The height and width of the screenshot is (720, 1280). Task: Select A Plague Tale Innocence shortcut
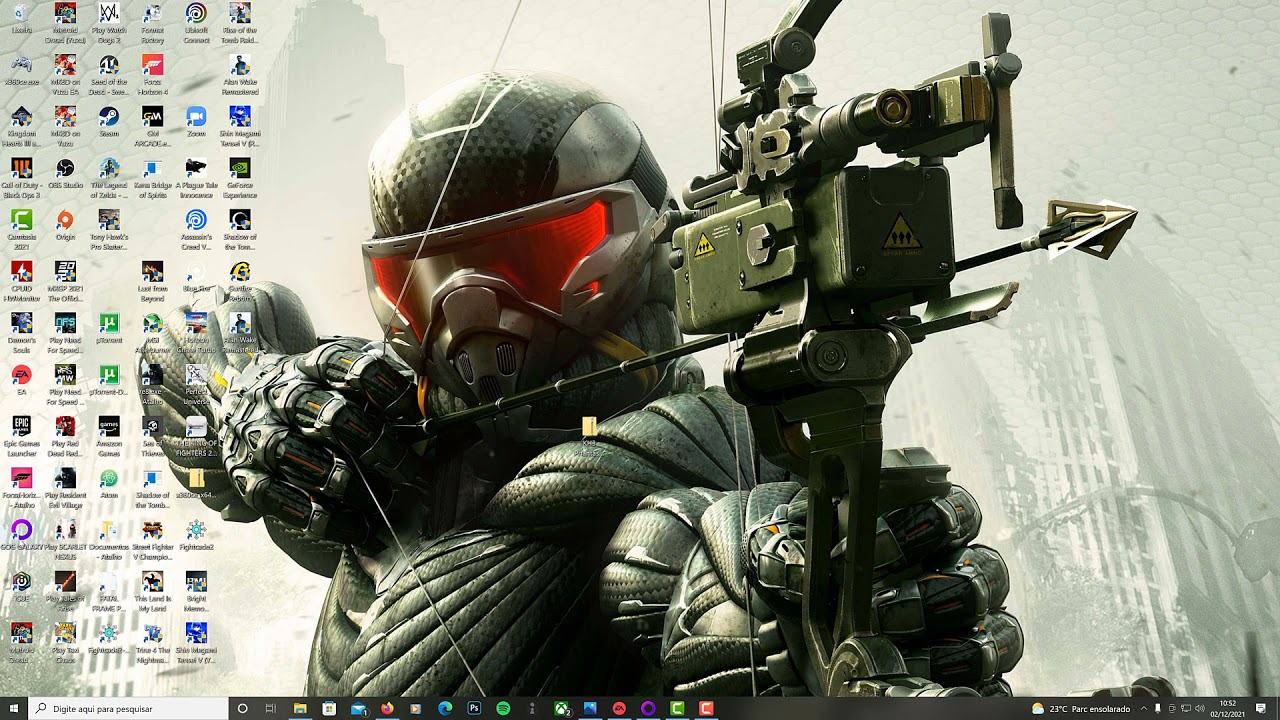click(x=196, y=179)
